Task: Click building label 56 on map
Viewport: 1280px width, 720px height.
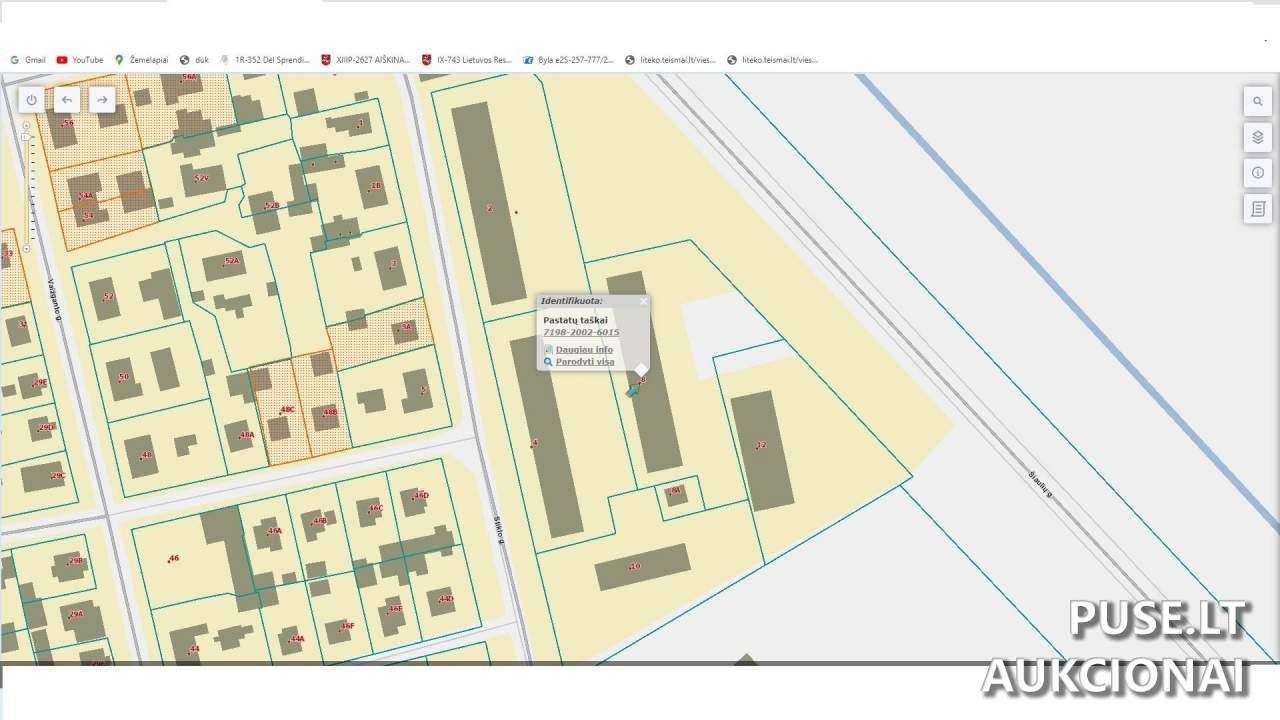Action: click(68, 123)
